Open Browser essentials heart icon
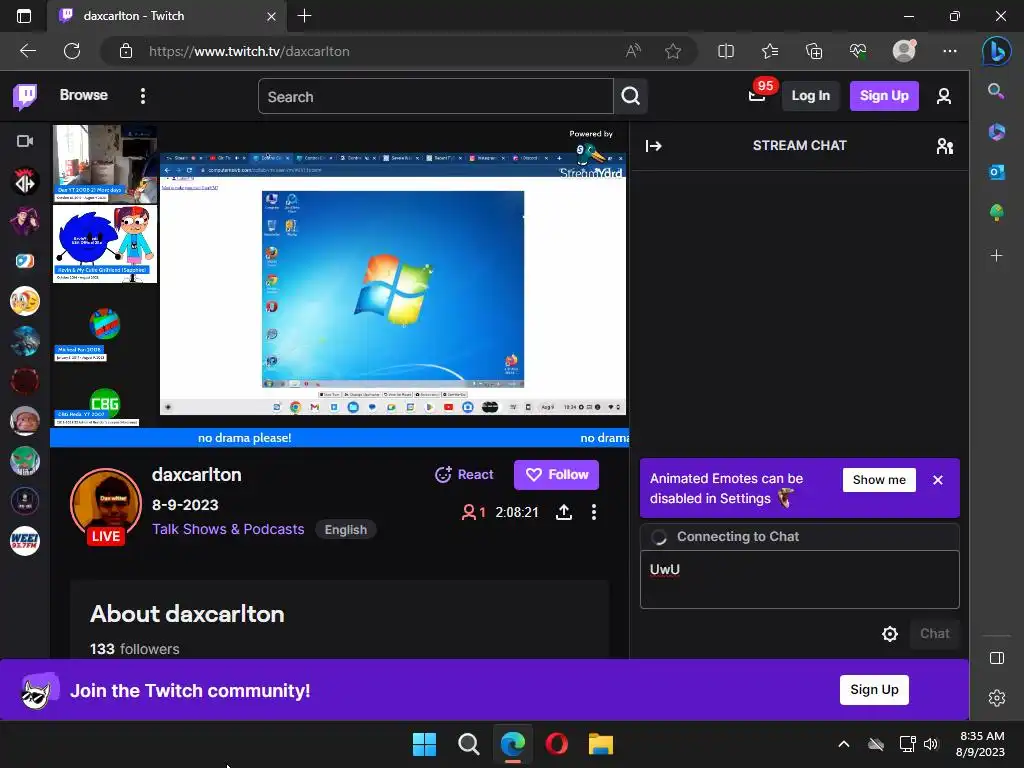Viewport: 1024px width, 768px height. [x=858, y=51]
